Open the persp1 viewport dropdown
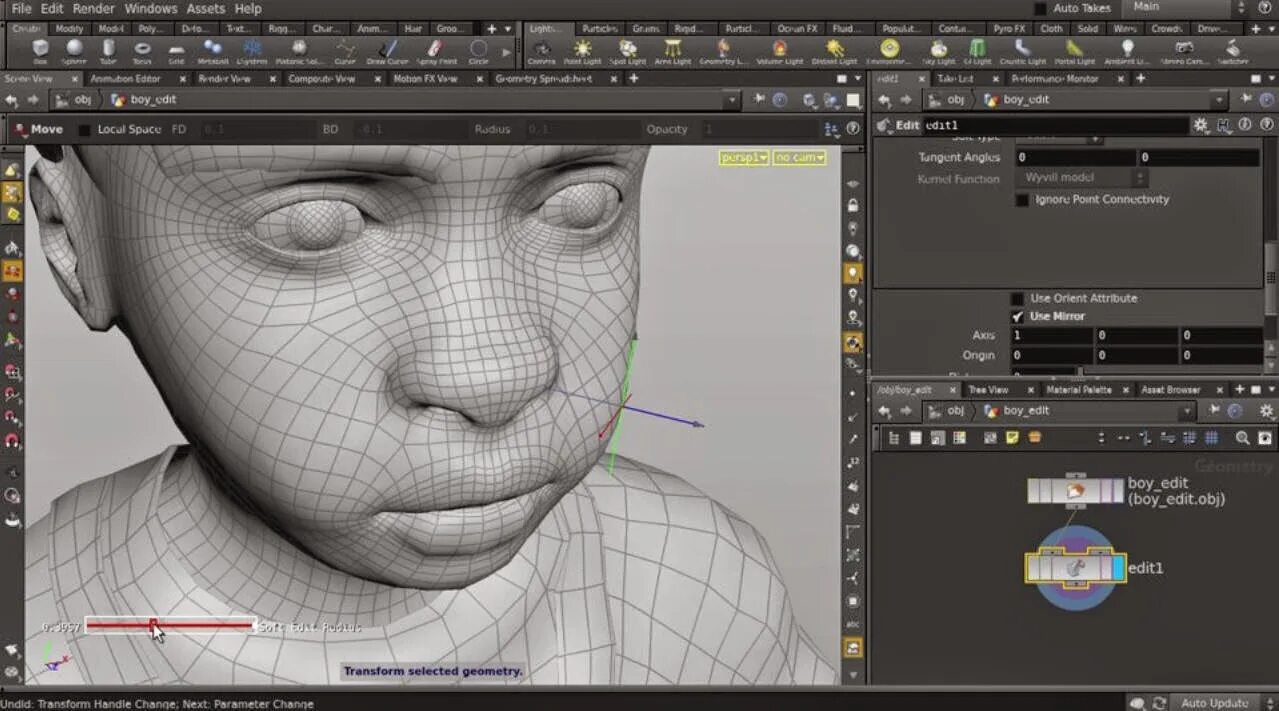The width and height of the screenshot is (1279, 711). [x=744, y=158]
